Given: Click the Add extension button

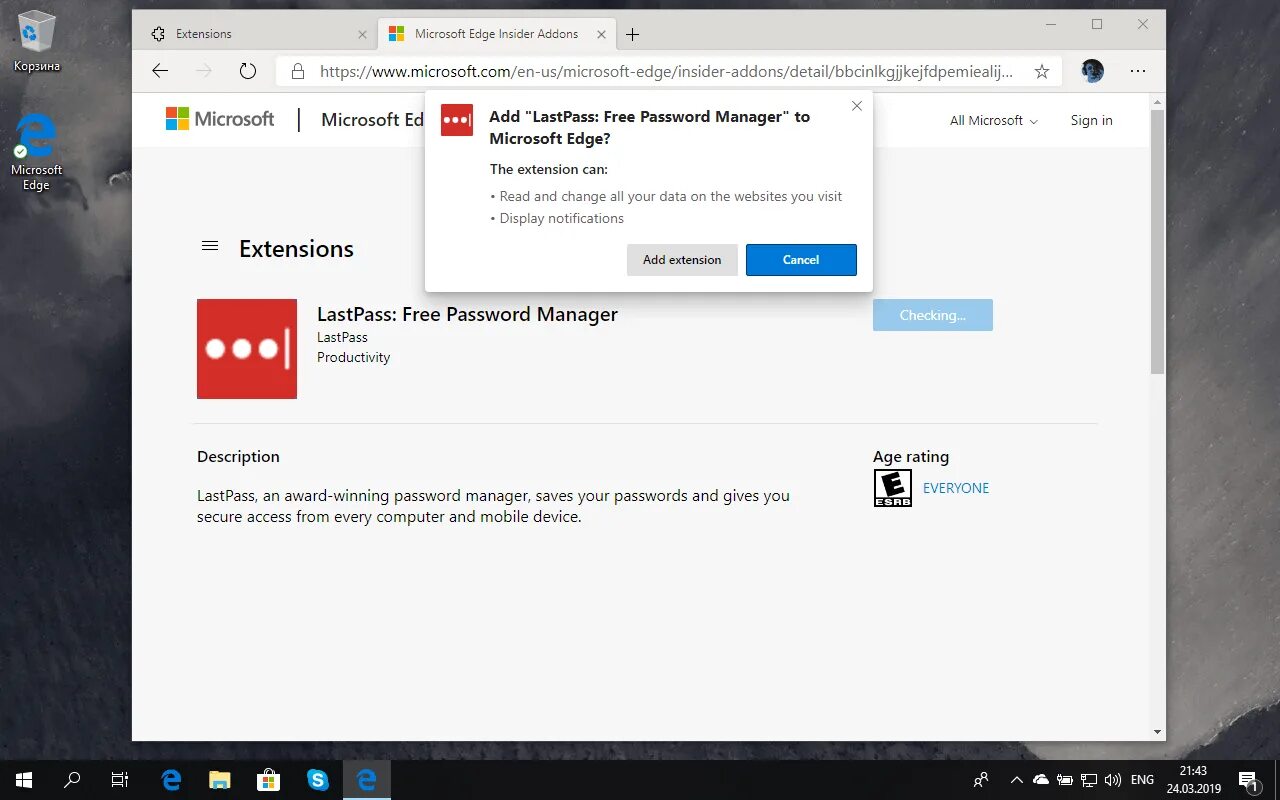Looking at the screenshot, I should 682,260.
